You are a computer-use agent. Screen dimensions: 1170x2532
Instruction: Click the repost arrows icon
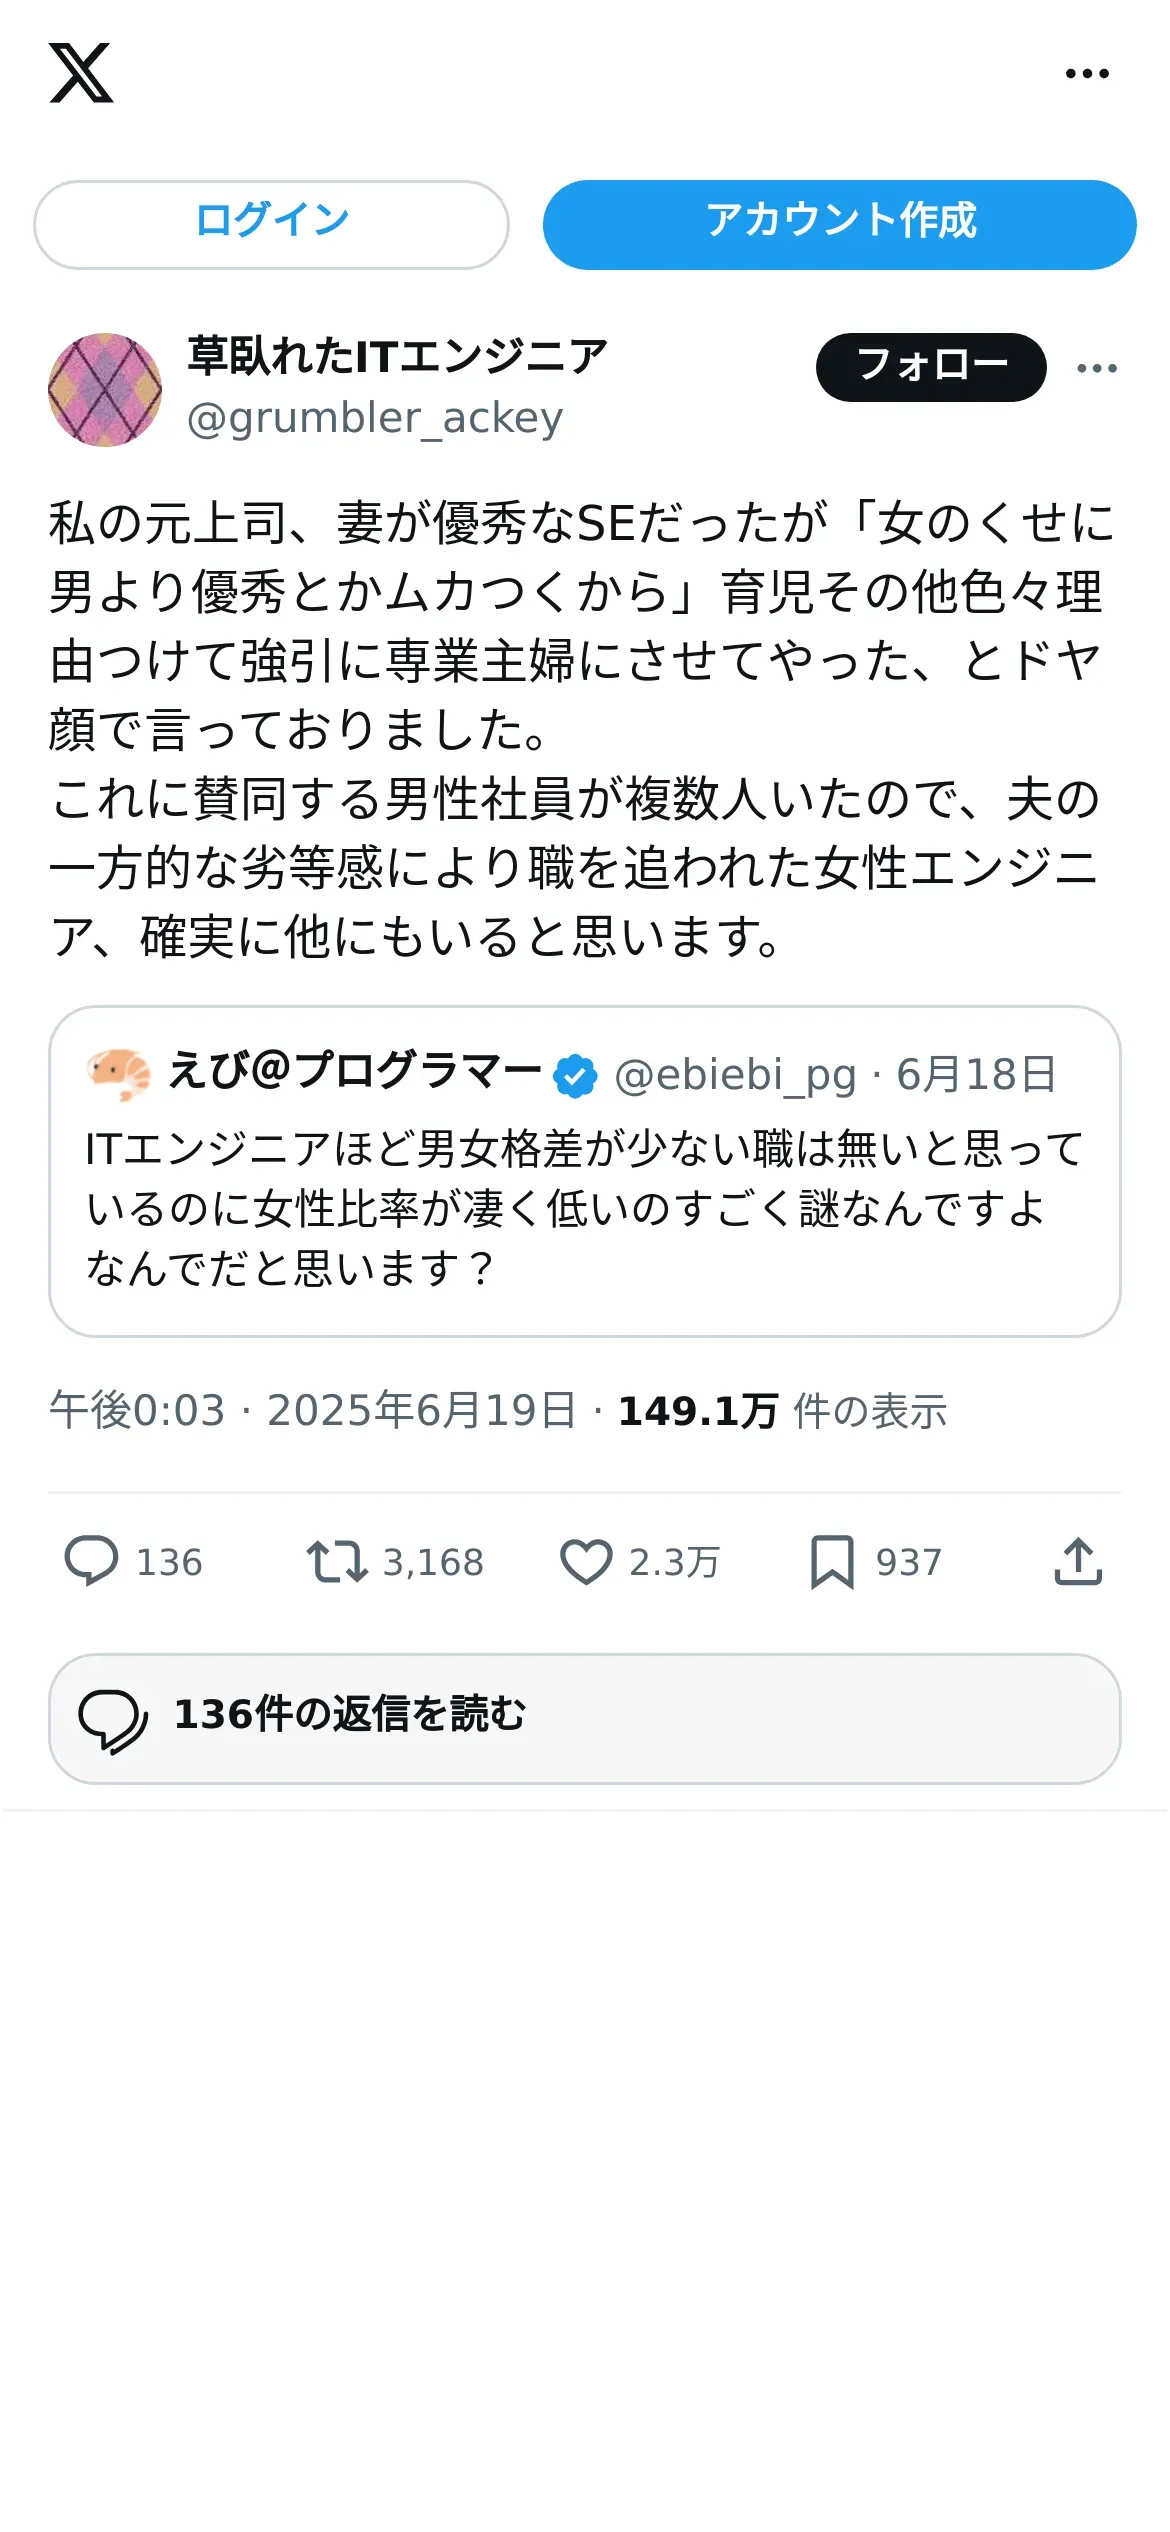[x=337, y=1561]
